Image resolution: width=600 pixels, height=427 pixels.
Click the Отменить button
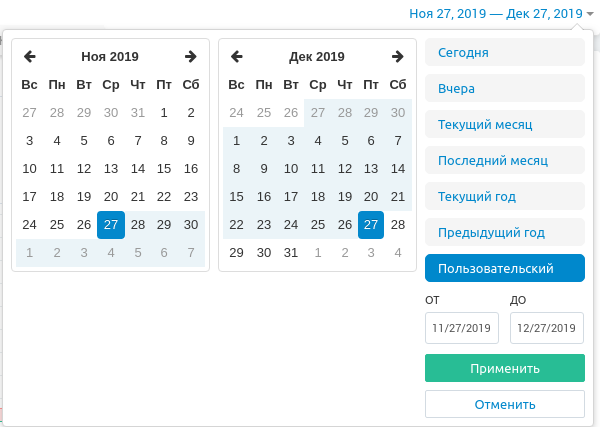504,404
